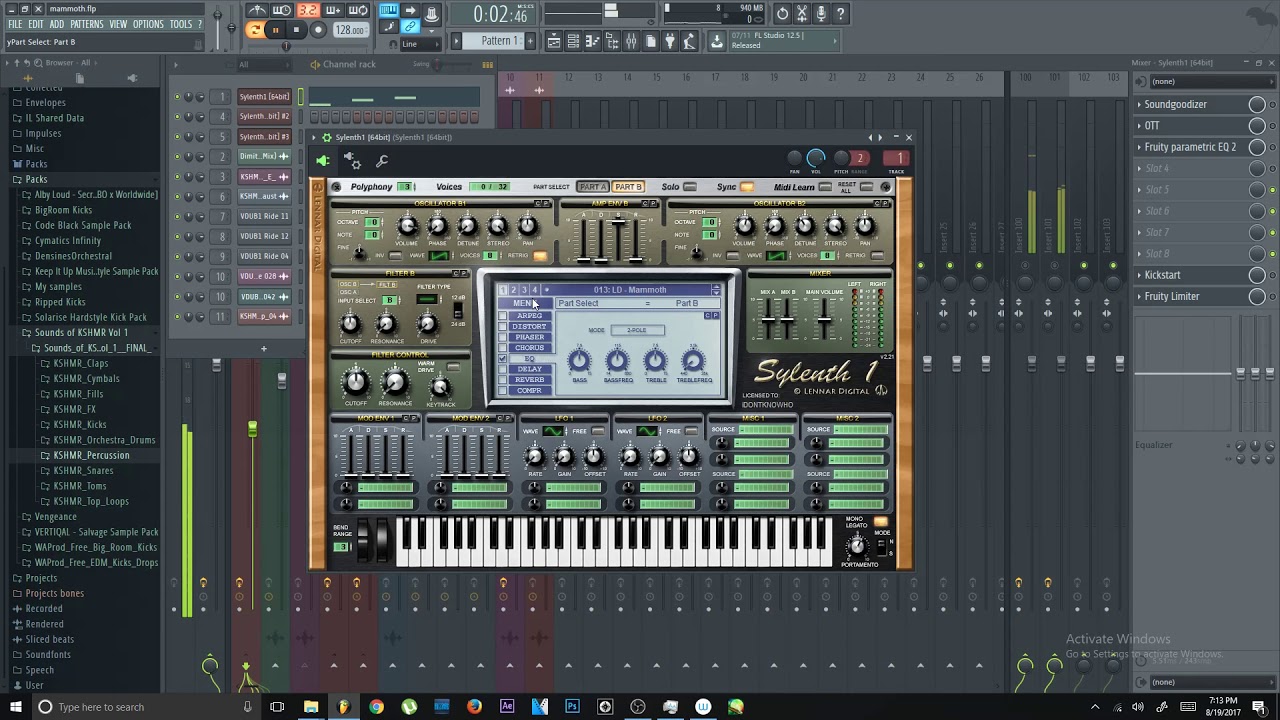Open Google Chrome from the taskbar
This screenshot has height=720, width=1280.
(376, 707)
